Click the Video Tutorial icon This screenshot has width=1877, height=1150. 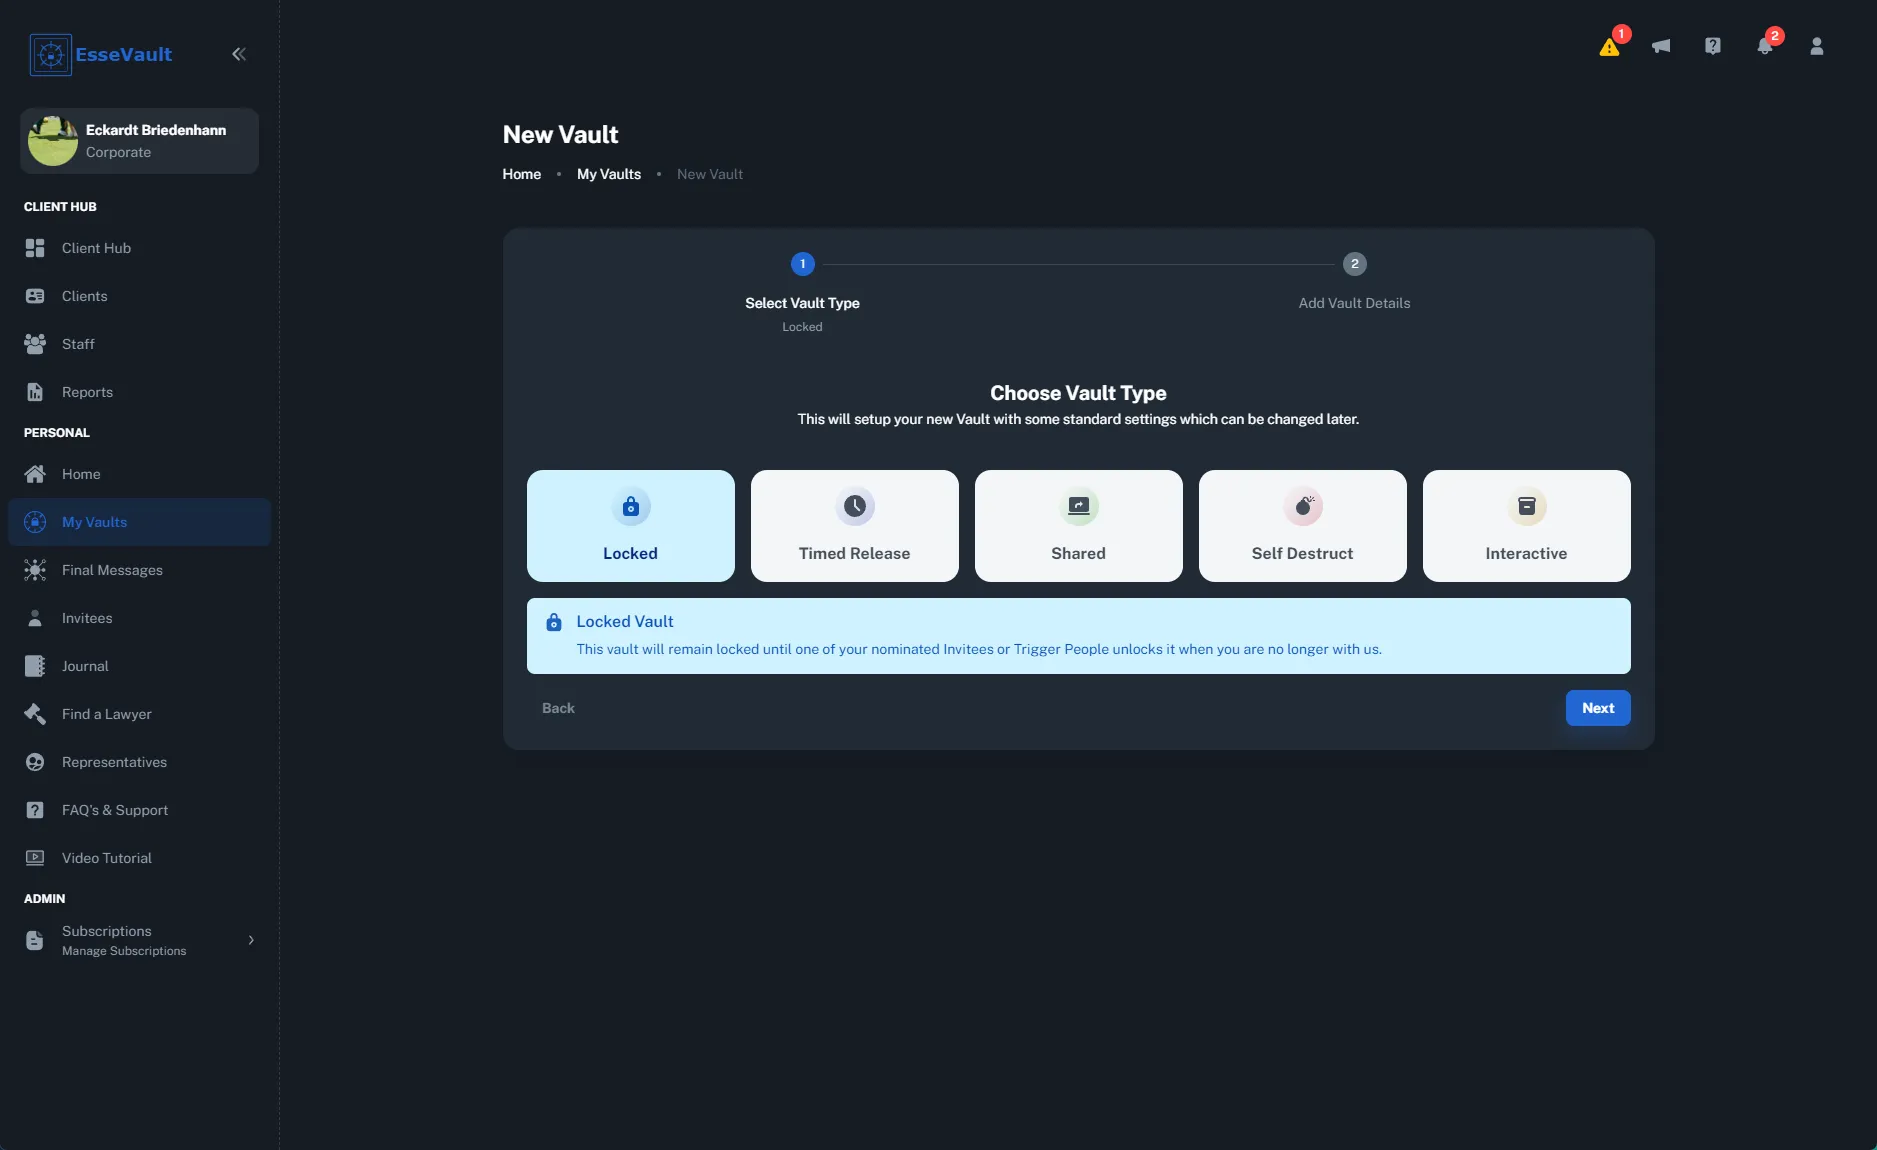coord(35,858)
